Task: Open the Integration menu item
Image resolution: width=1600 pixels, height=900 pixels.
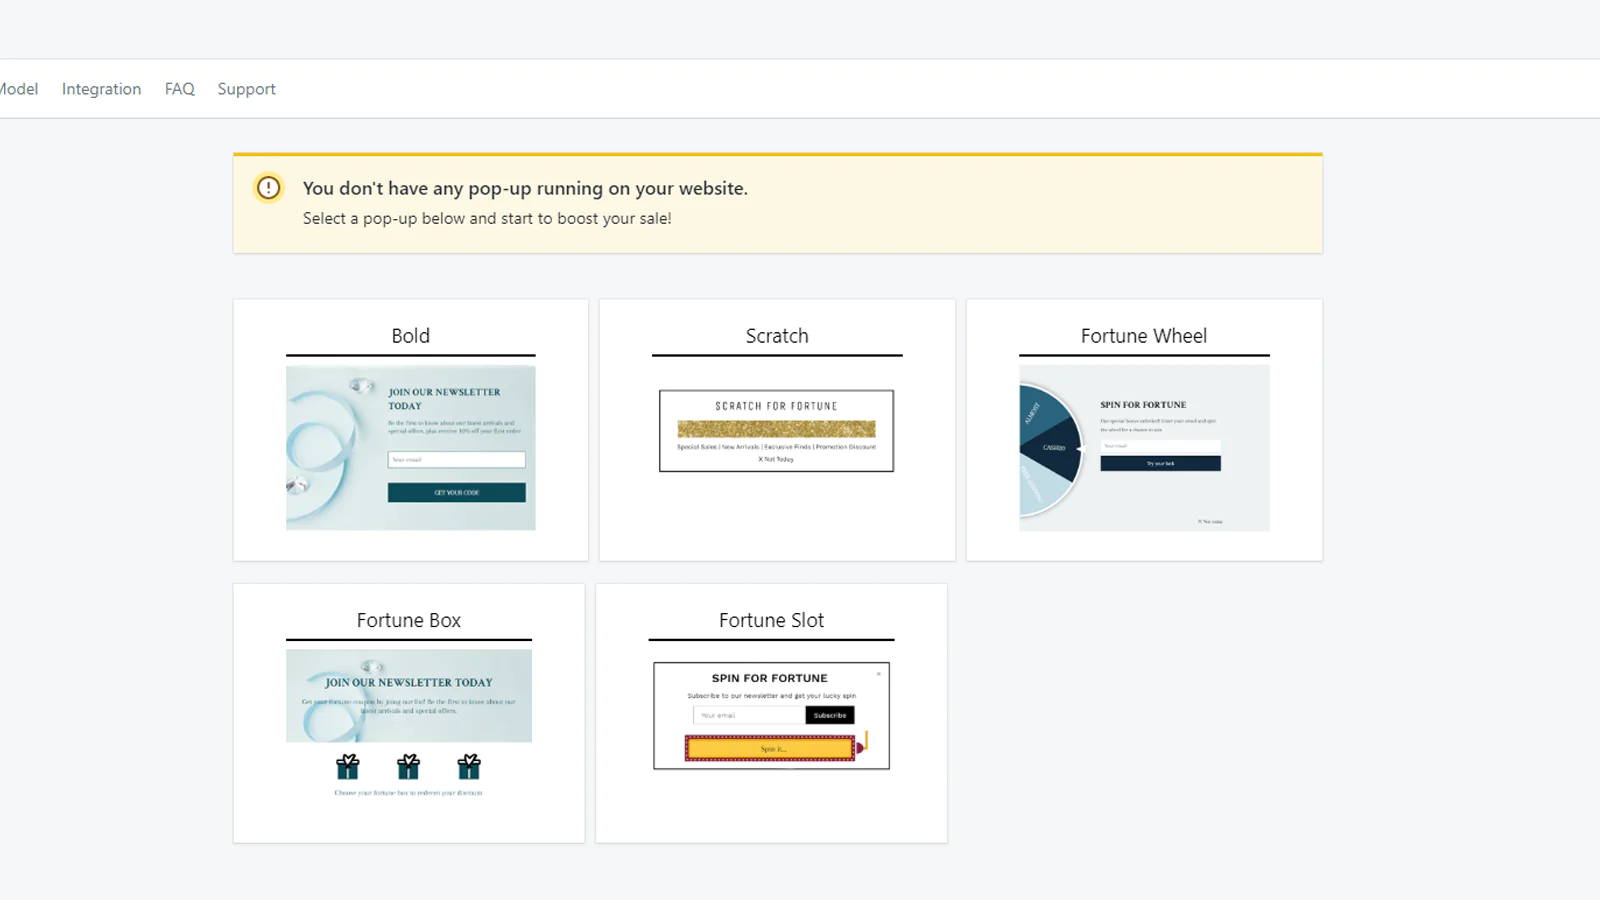Action: (x=101, y=88)
